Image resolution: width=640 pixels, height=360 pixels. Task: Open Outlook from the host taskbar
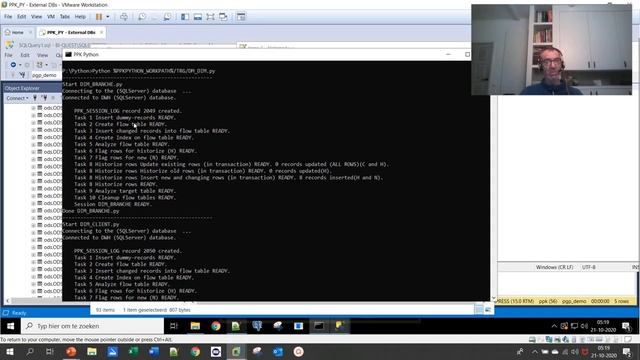(278, 352)
